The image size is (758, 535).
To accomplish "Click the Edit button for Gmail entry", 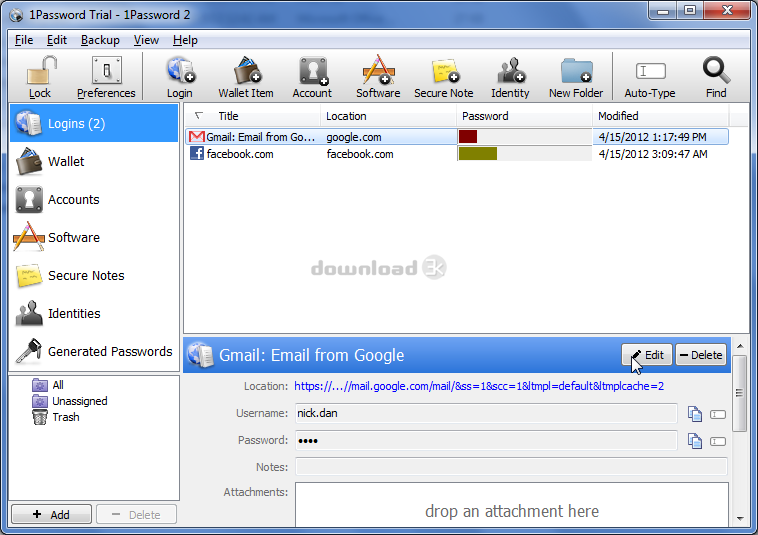I will point(646,355).
